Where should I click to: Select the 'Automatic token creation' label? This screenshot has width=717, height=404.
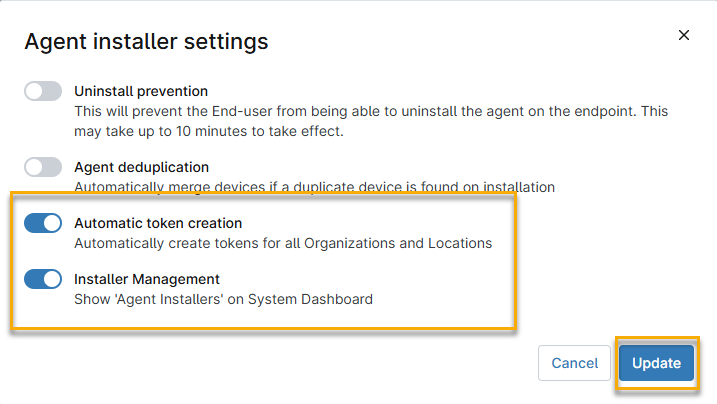[158, 223]
